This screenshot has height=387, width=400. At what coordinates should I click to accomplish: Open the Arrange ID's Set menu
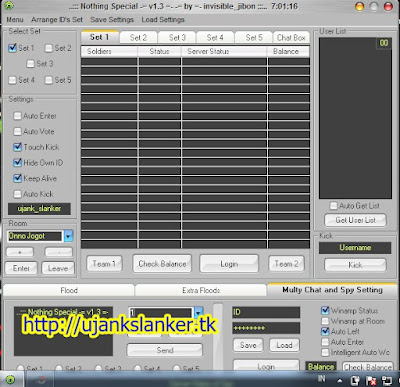(57, 20)
